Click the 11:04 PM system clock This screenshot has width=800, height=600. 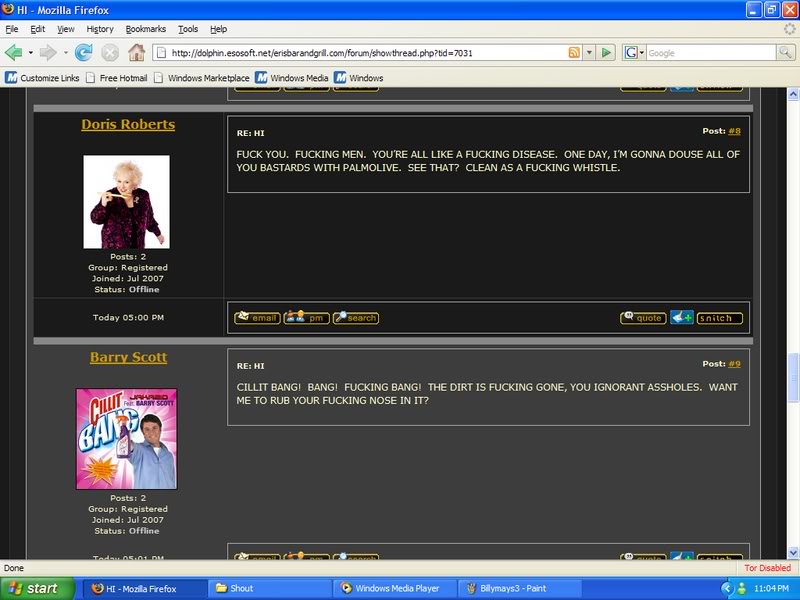coord(771,588)
